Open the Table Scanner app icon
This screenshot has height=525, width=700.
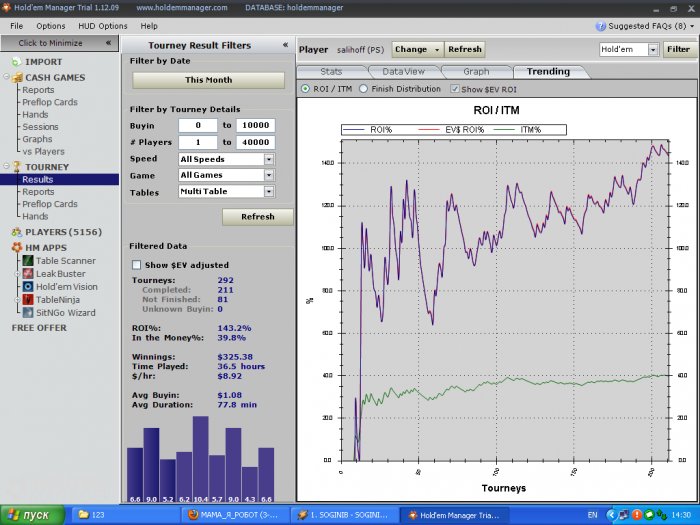[x=28, y=261]
